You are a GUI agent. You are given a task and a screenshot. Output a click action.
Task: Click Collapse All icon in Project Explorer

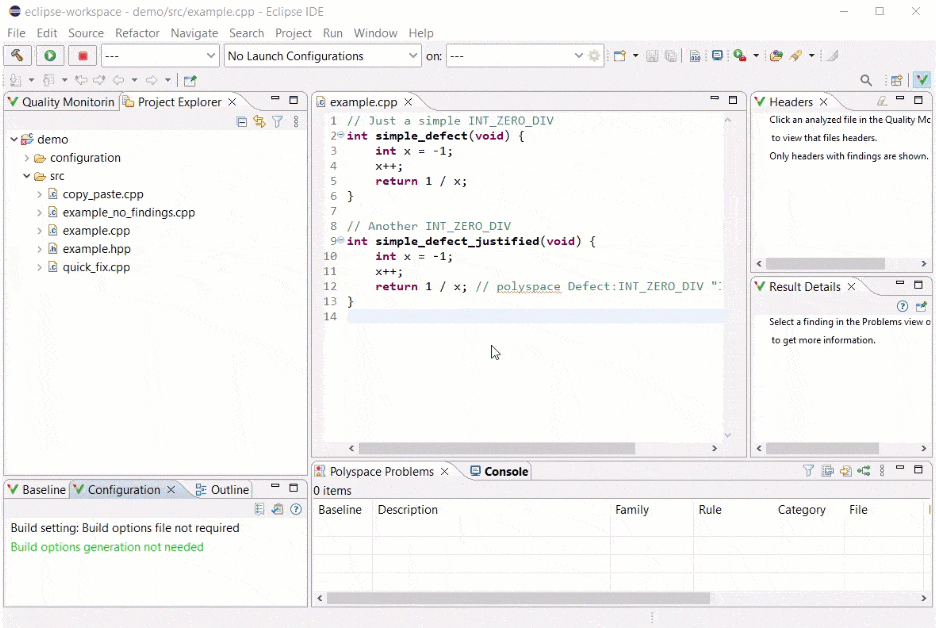[x=242, y=122]
